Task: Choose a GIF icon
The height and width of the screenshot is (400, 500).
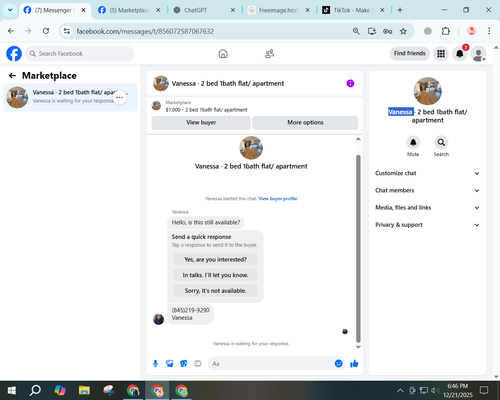Action: click(x=198, y=364)
